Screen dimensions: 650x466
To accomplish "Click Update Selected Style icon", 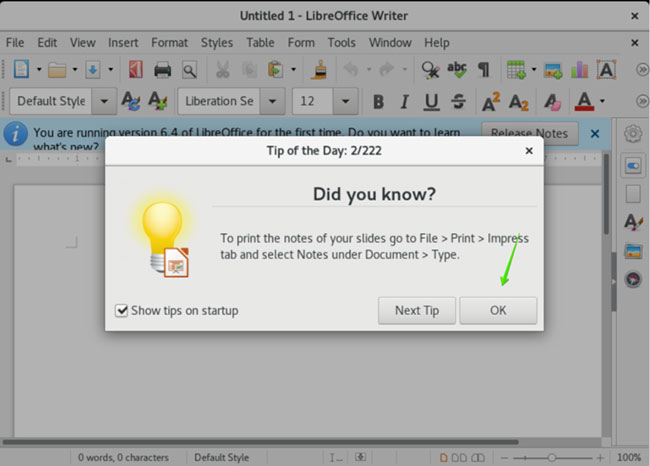I will tap(131, 101).
